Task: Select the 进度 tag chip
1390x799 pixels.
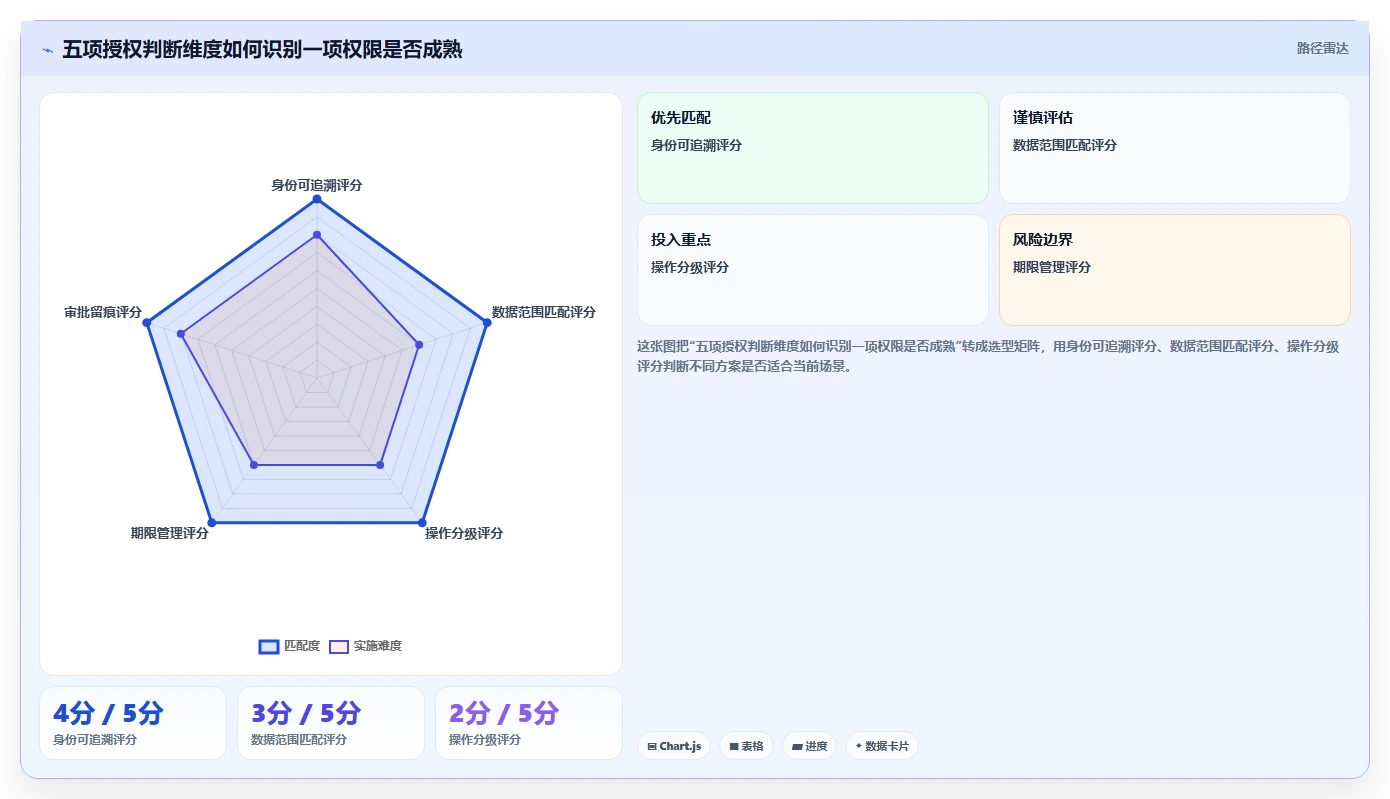Action: (809, 746)
